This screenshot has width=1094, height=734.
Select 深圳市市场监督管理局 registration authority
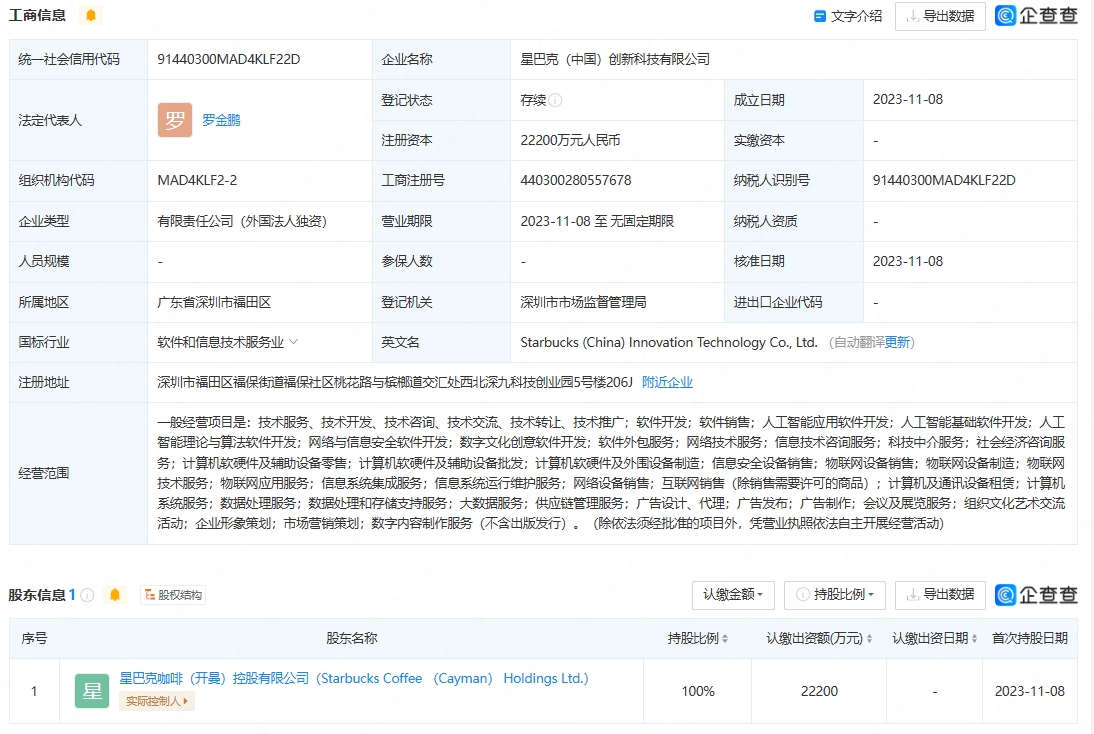pos(583,302)
